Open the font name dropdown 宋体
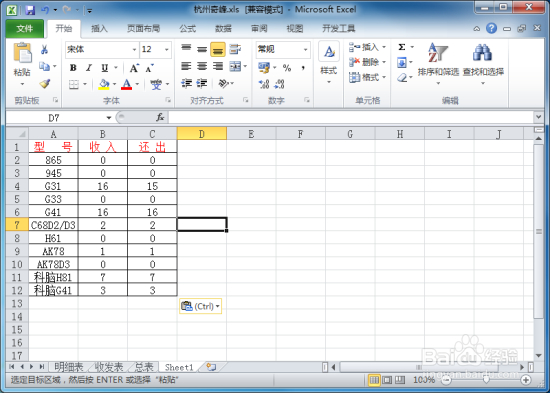The width and height of the screenshot is (550, 393). [134, 49]
